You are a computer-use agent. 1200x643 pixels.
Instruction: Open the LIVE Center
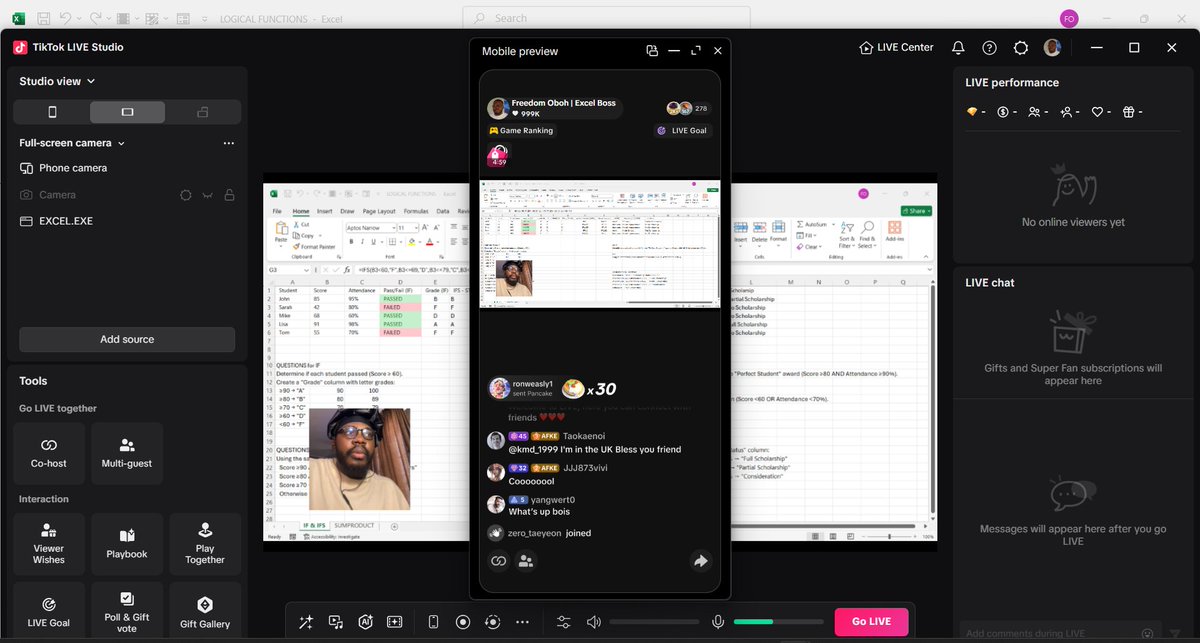pyautogui.click(x=895, y=46)
